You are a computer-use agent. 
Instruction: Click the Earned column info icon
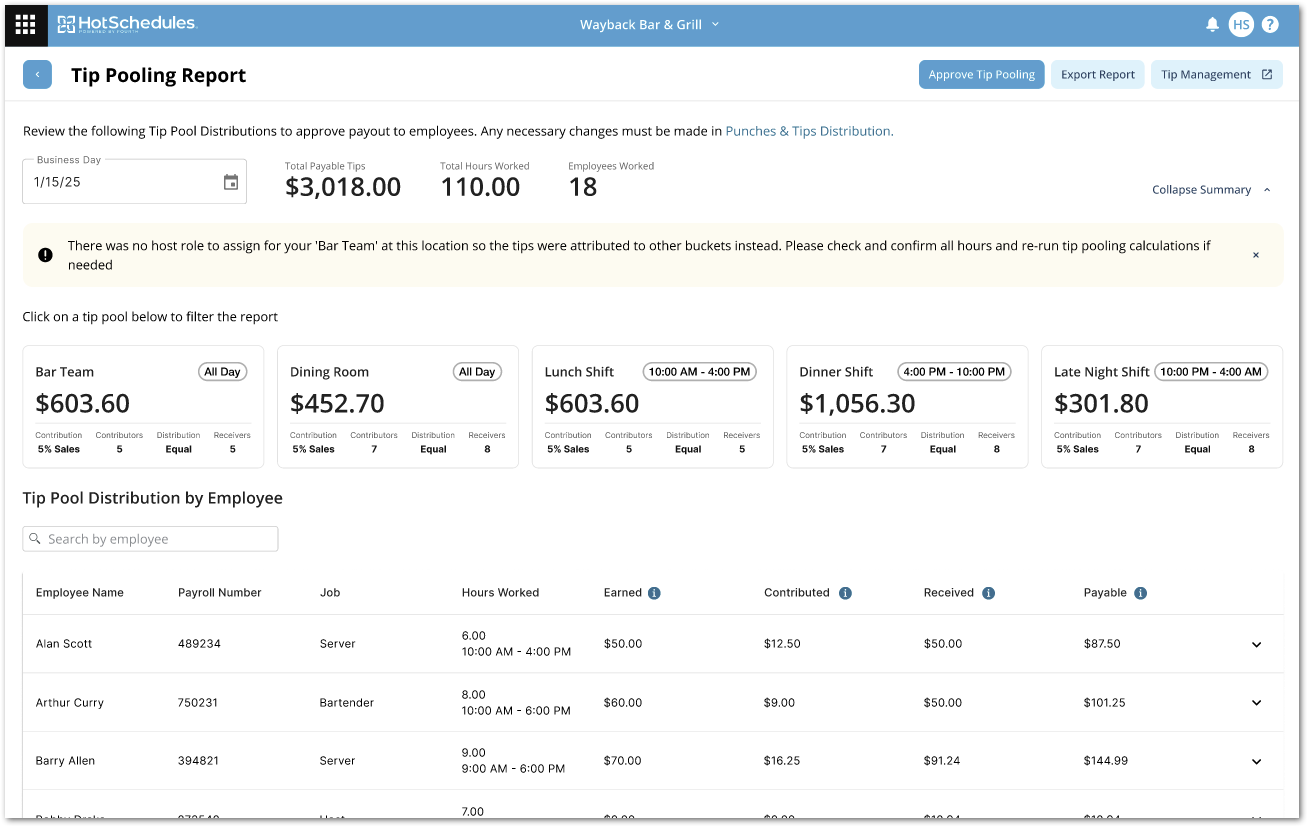click(x=654, y=593)
